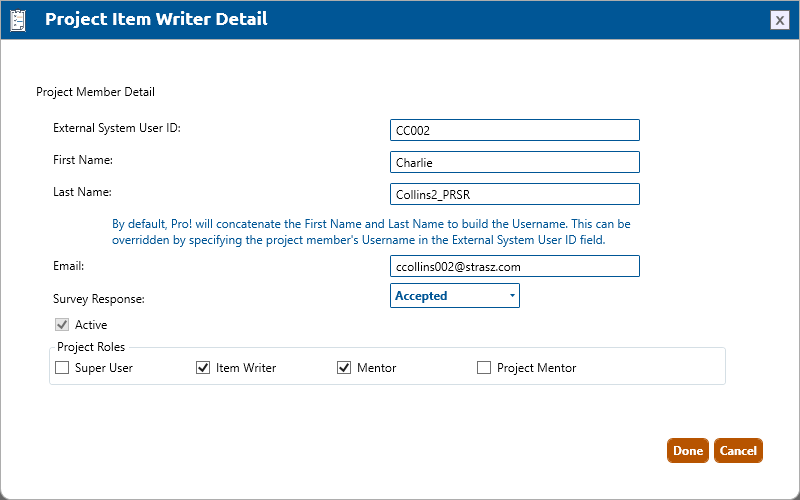The height and width of the screenshot is (500, 800).
Task: Click the Project Member Detail heading
Action: coord(95,92)
